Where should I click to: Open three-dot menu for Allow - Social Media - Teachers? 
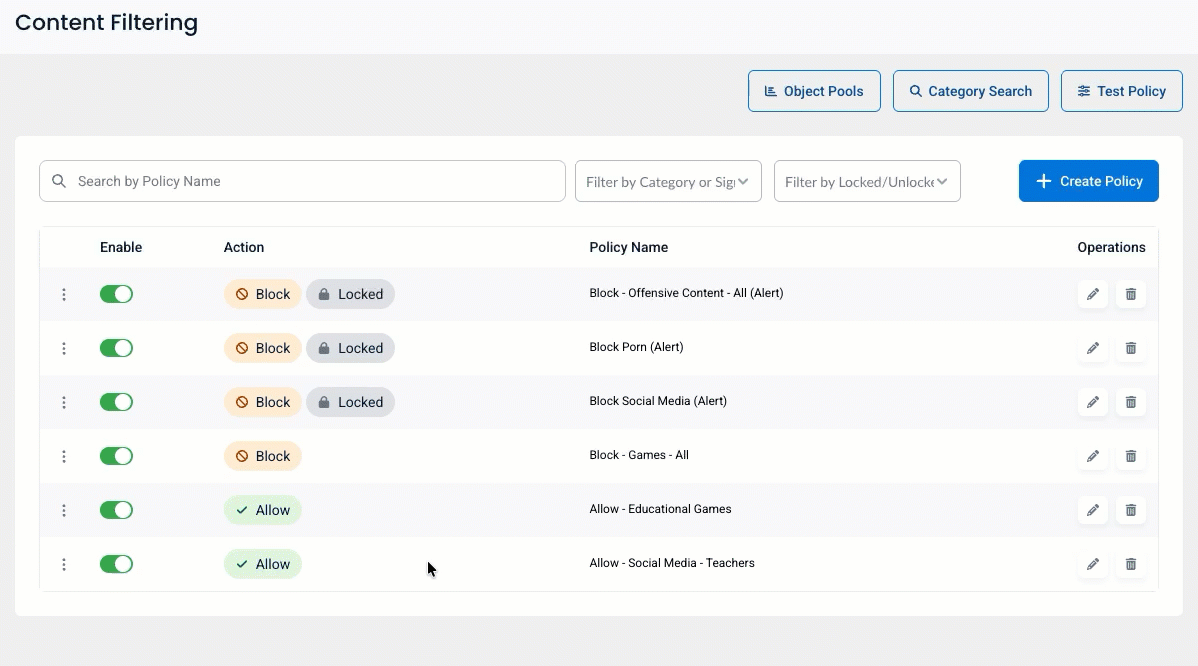pyautogui.click(x=64, y=564)
